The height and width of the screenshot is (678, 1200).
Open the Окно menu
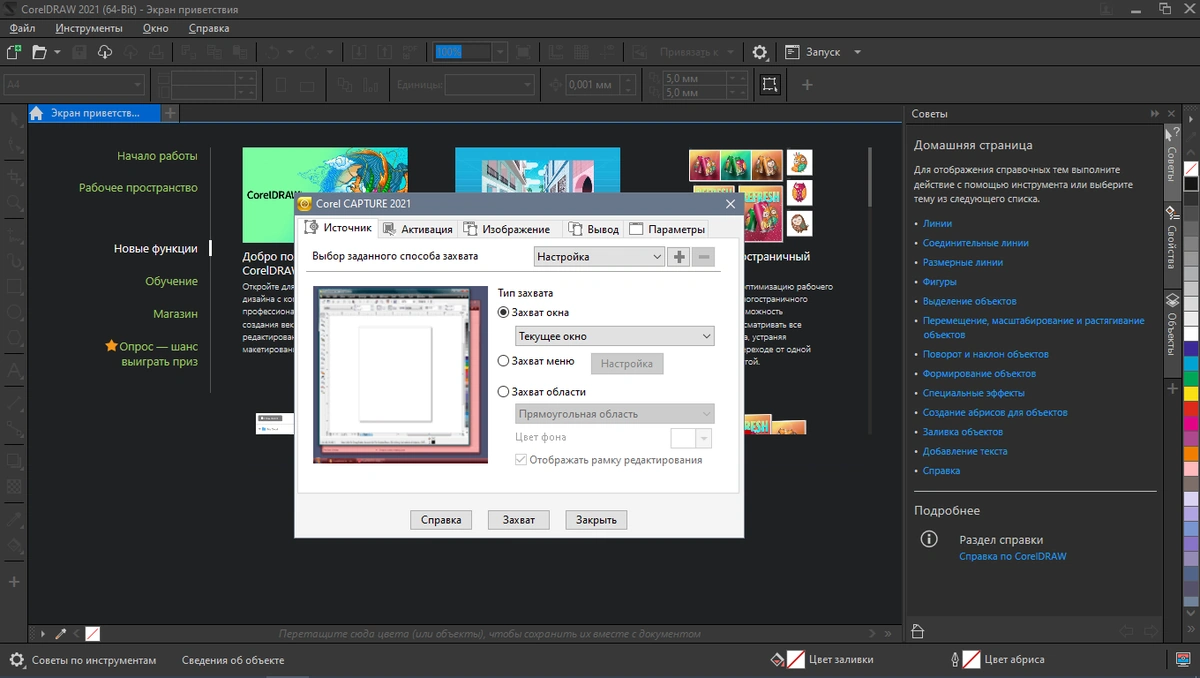coord(155,28)
